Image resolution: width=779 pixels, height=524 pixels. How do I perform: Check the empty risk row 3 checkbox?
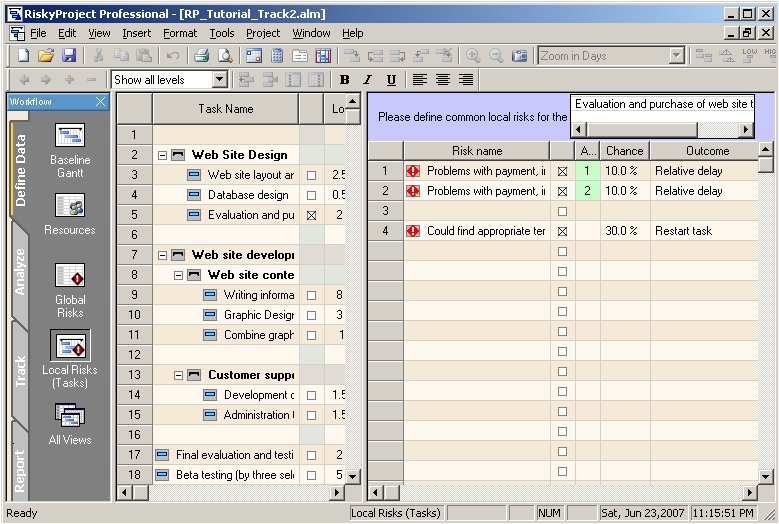(562, 212)
